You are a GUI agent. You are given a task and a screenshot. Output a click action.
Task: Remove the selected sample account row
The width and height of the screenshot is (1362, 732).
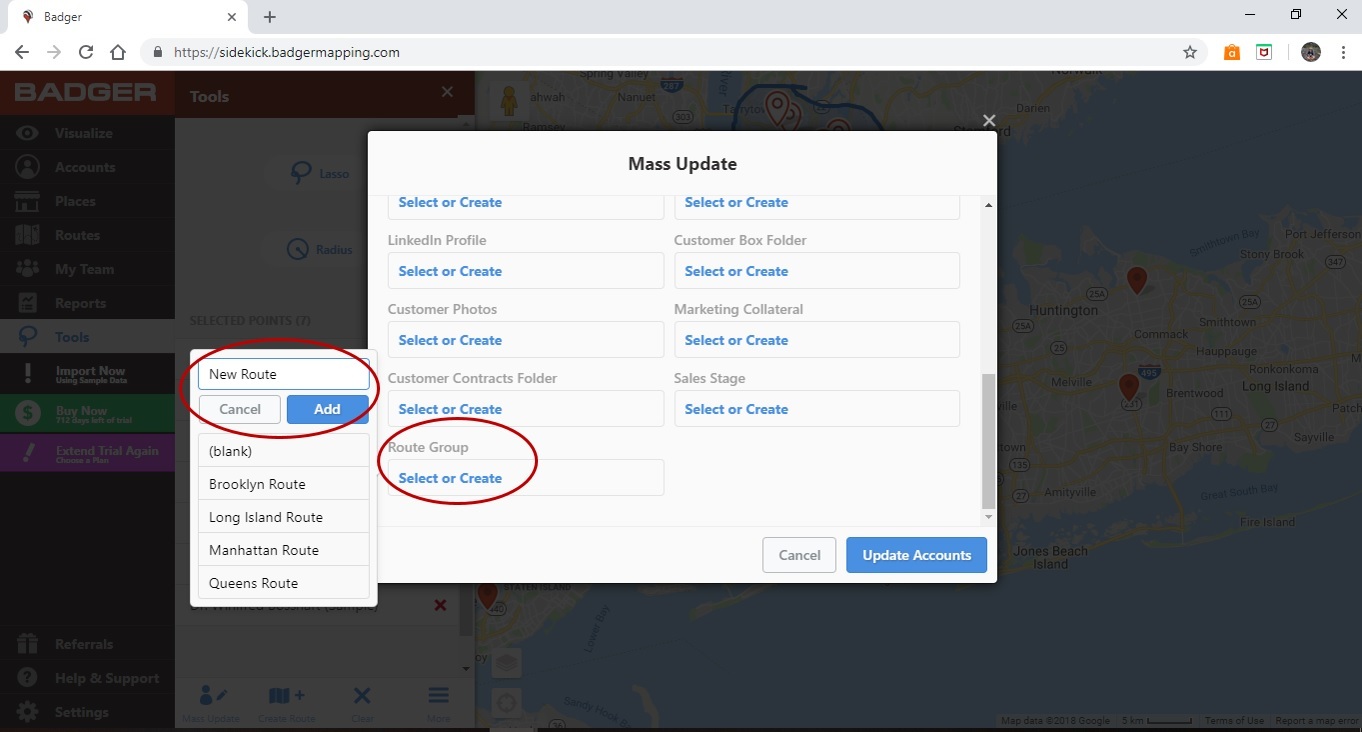tap(440, 605)
